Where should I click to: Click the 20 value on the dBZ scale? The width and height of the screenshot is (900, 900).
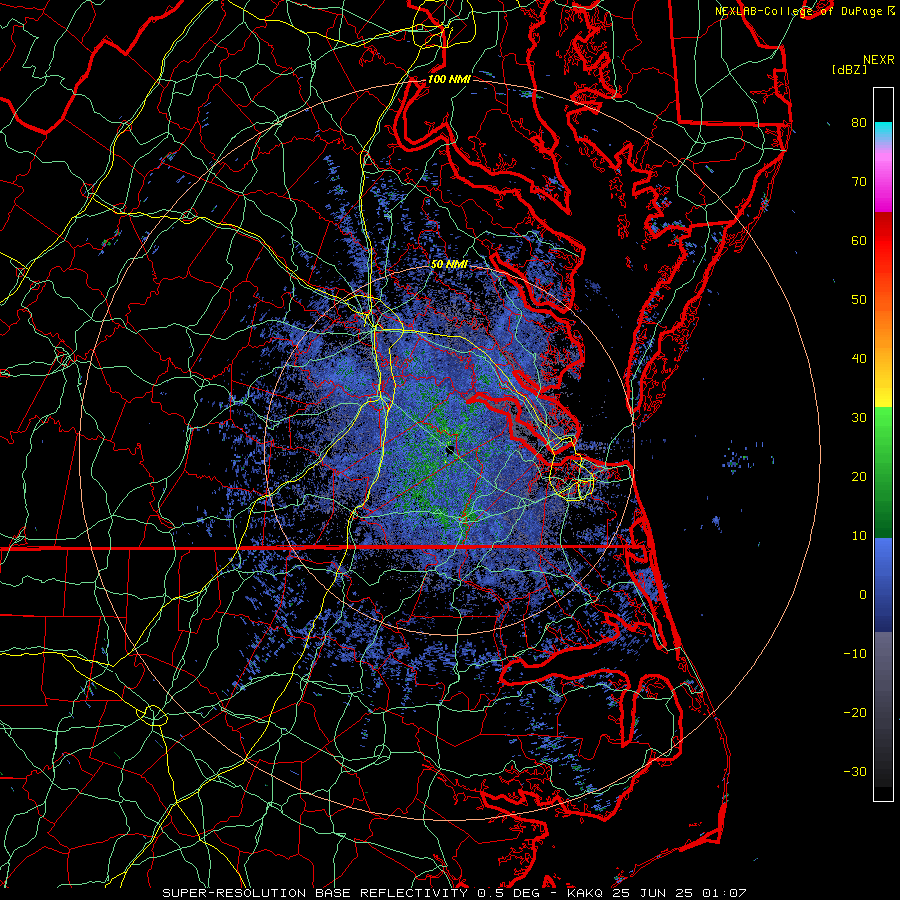pyautogui.click(x=859, y=477)
